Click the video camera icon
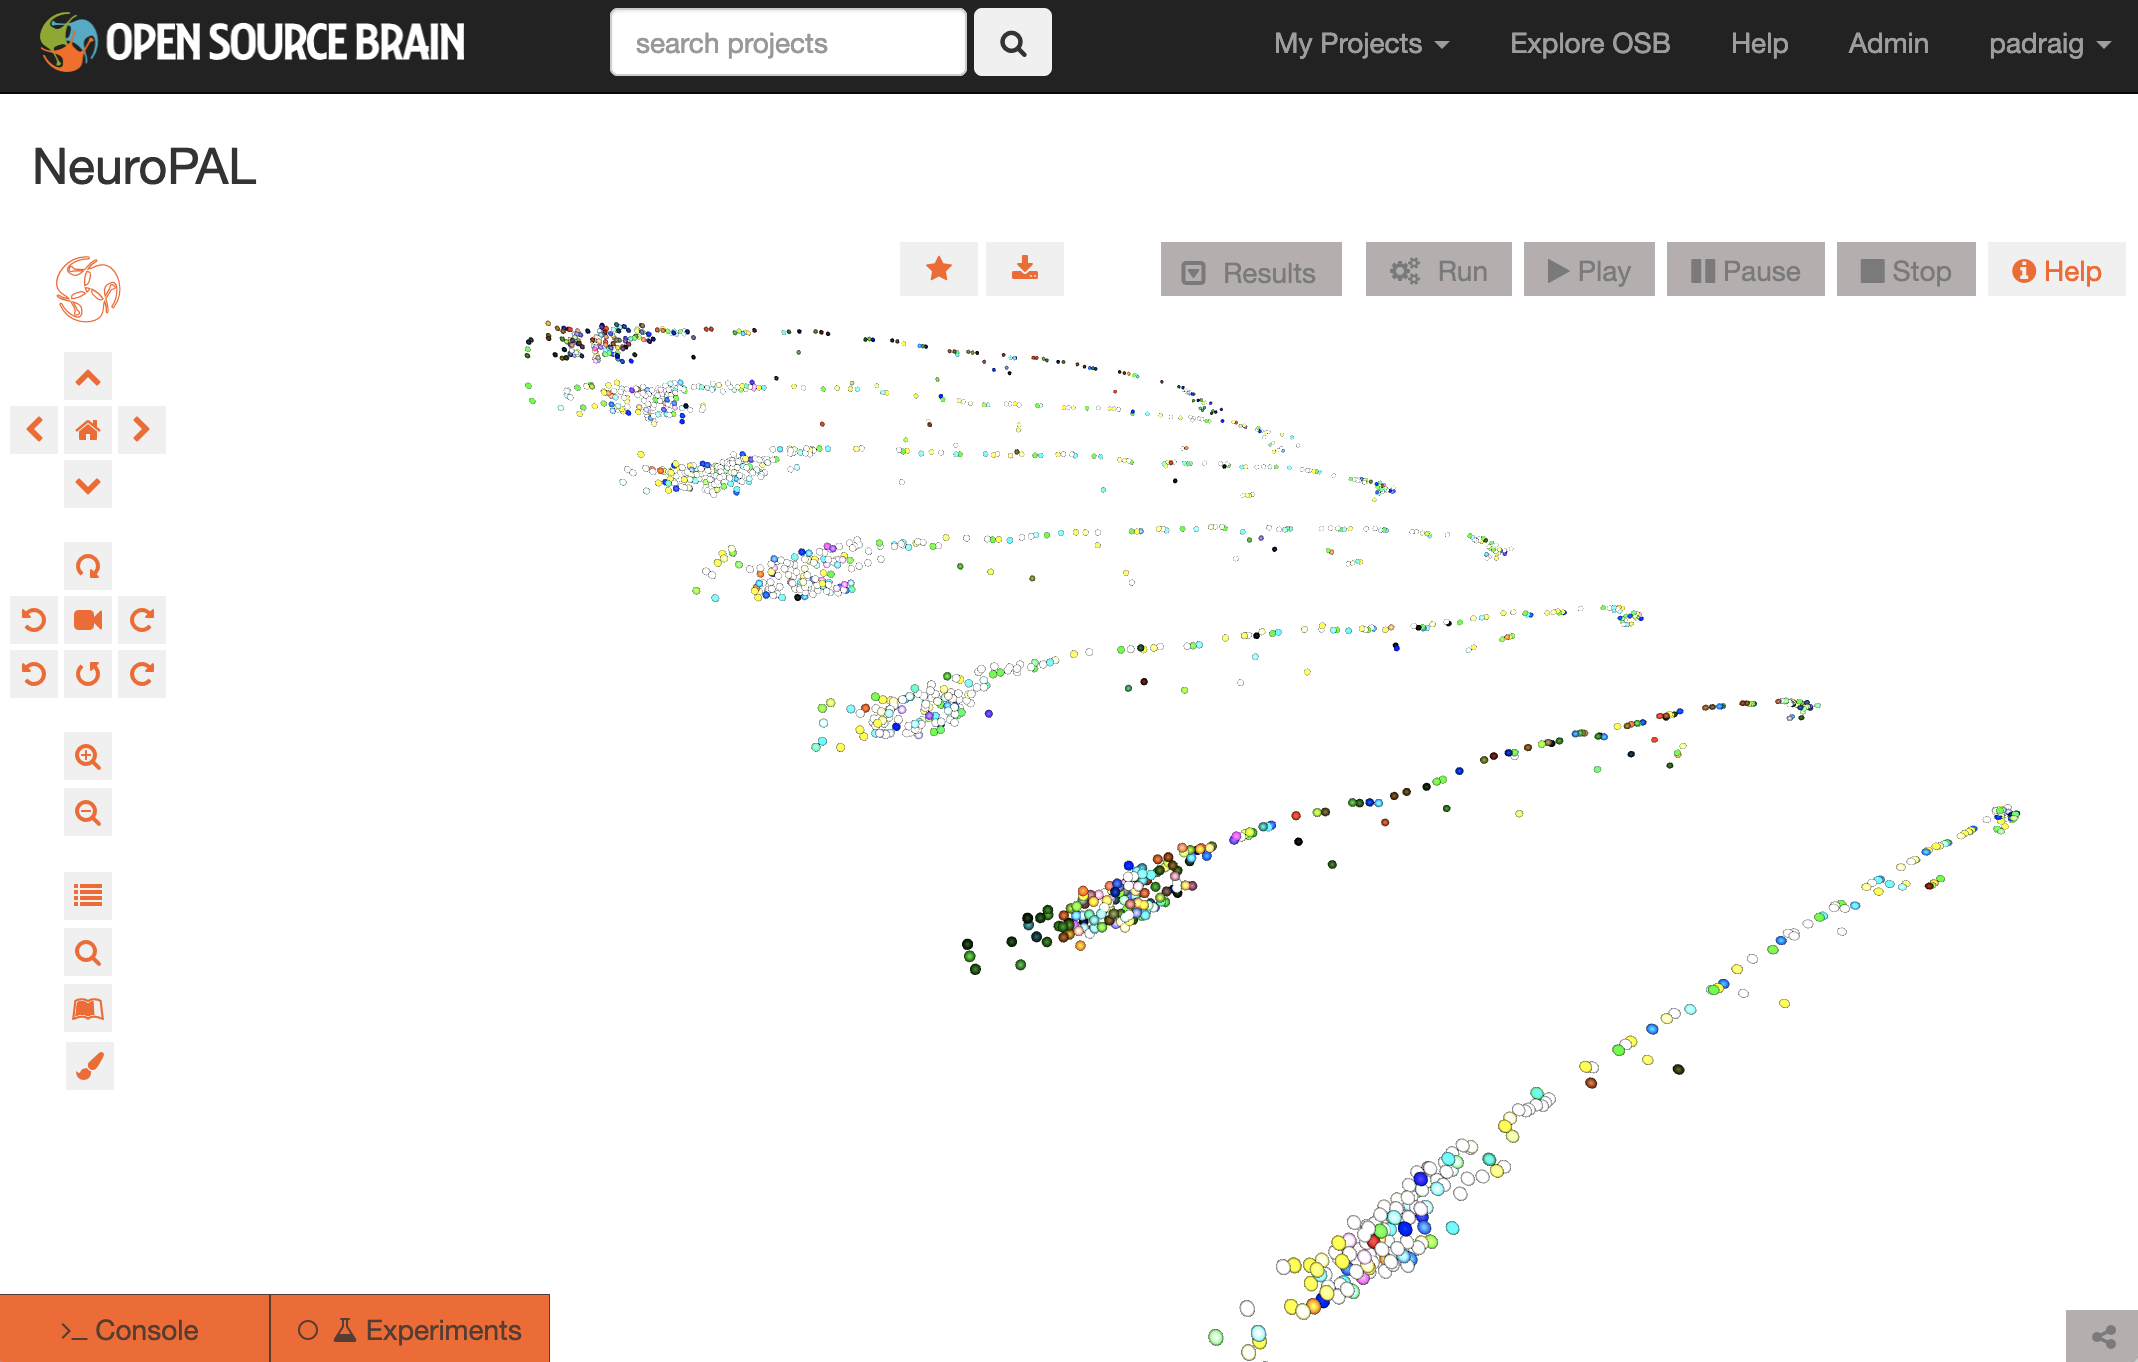The height and width of the screenshot is (1362, 2138). pyautogui.click(x=88, y=620)
